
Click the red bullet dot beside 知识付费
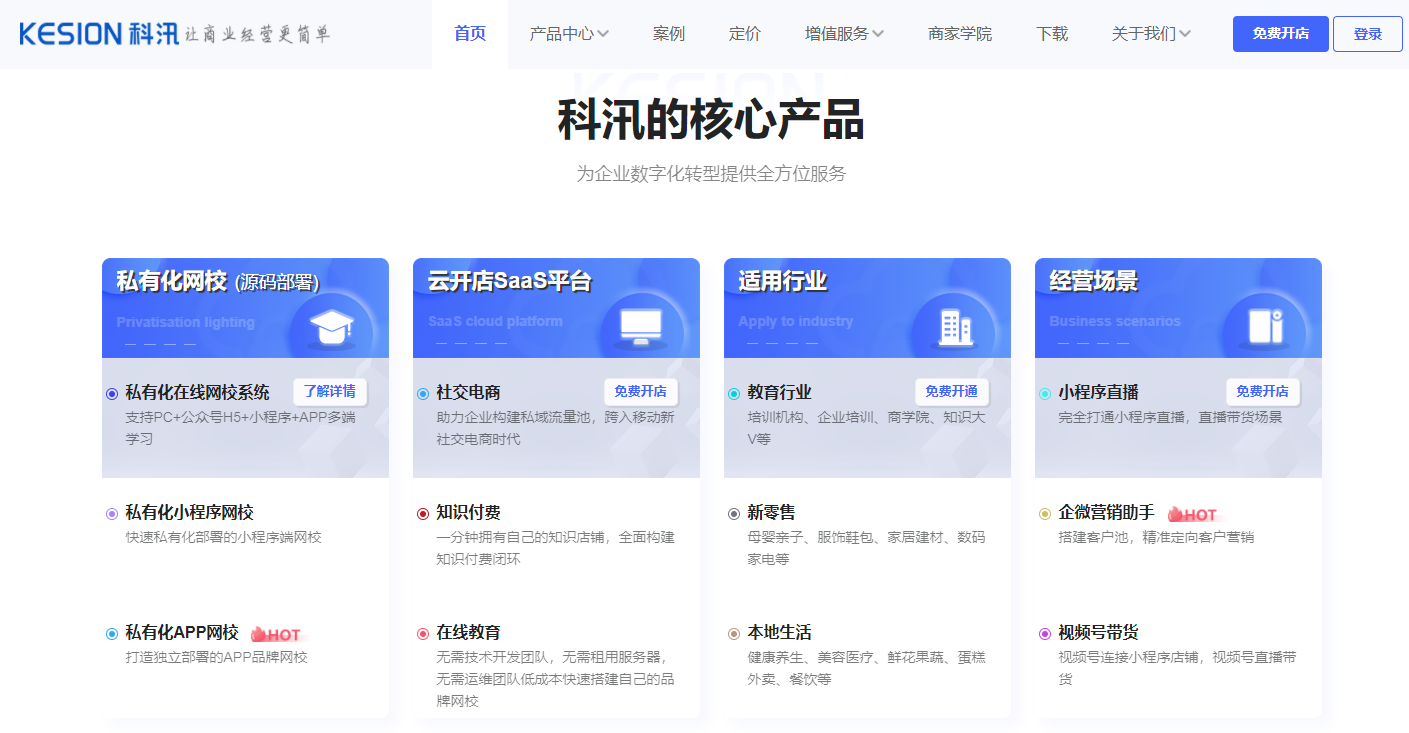423,513
